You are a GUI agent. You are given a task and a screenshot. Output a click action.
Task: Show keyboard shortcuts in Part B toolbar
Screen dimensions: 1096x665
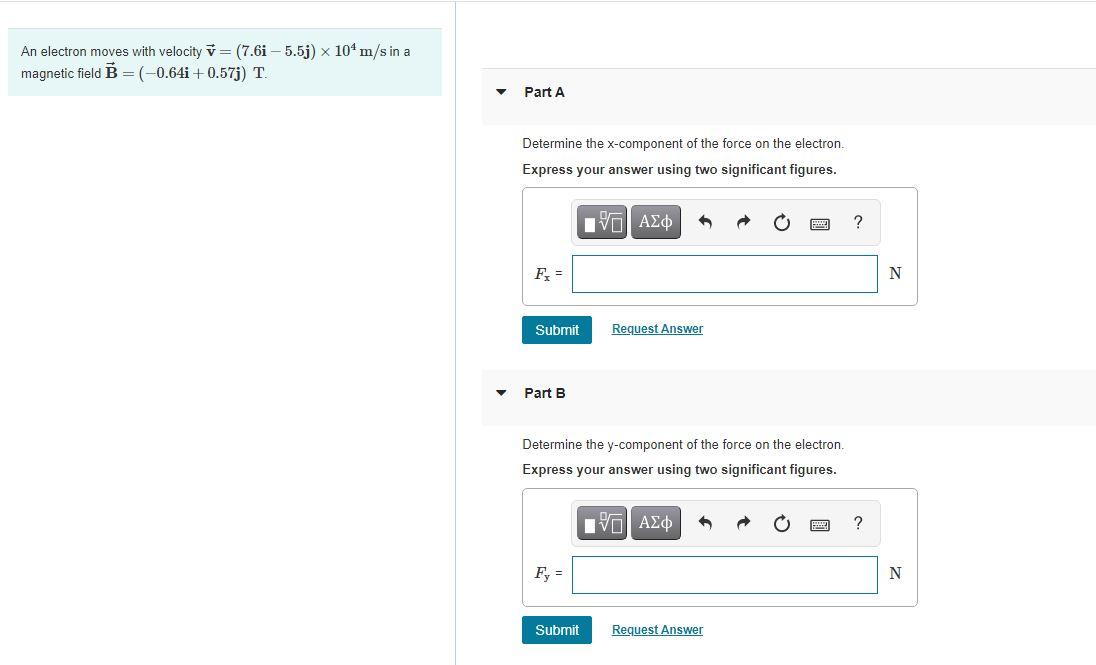coord(820,524)
